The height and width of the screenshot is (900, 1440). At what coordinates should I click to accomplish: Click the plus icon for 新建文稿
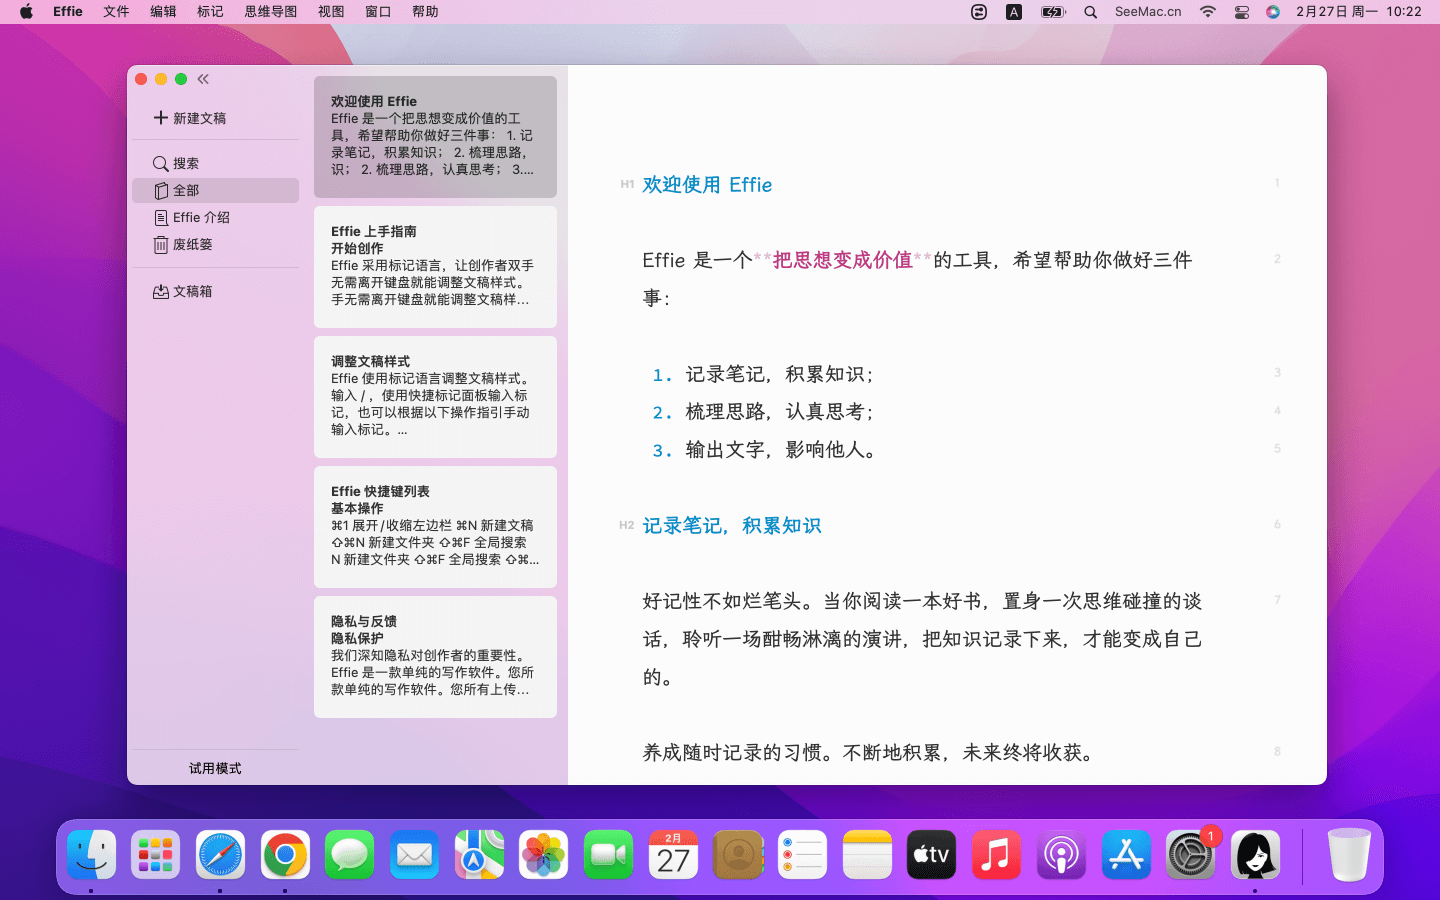(160, 118)
